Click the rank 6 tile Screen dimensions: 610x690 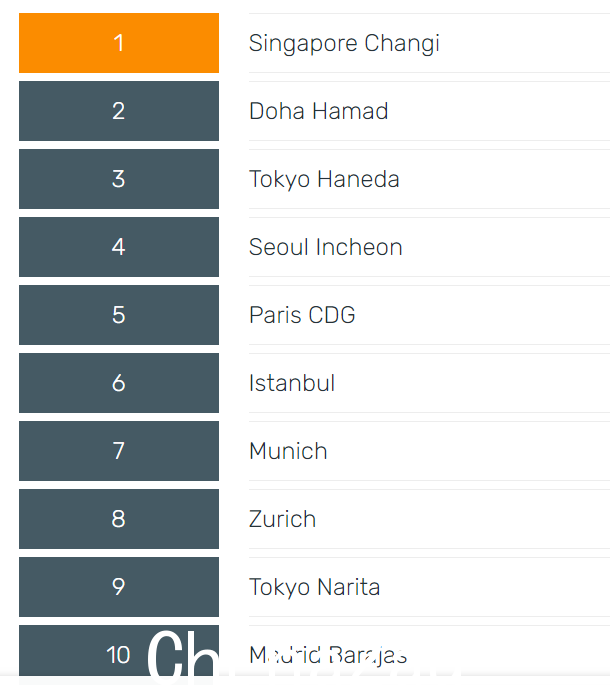pos(119,383)
